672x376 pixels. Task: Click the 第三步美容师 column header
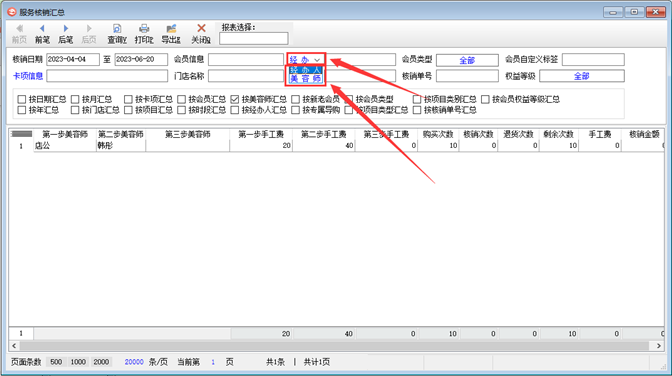[x=188, y=135]
